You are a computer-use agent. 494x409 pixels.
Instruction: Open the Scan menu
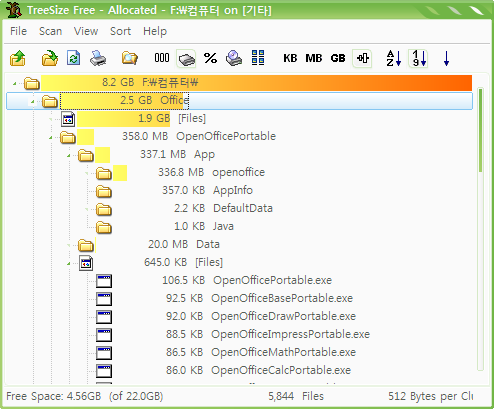coord(50,31)
